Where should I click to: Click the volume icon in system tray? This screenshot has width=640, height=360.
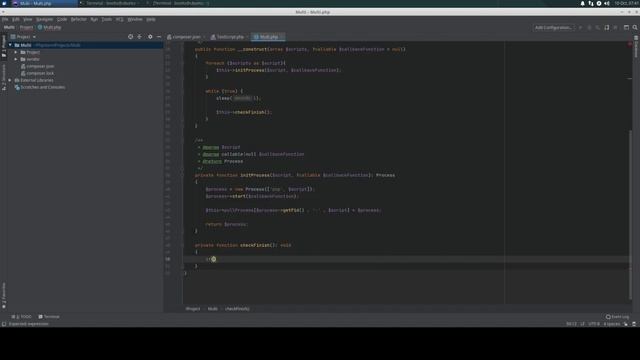point(607,3)
